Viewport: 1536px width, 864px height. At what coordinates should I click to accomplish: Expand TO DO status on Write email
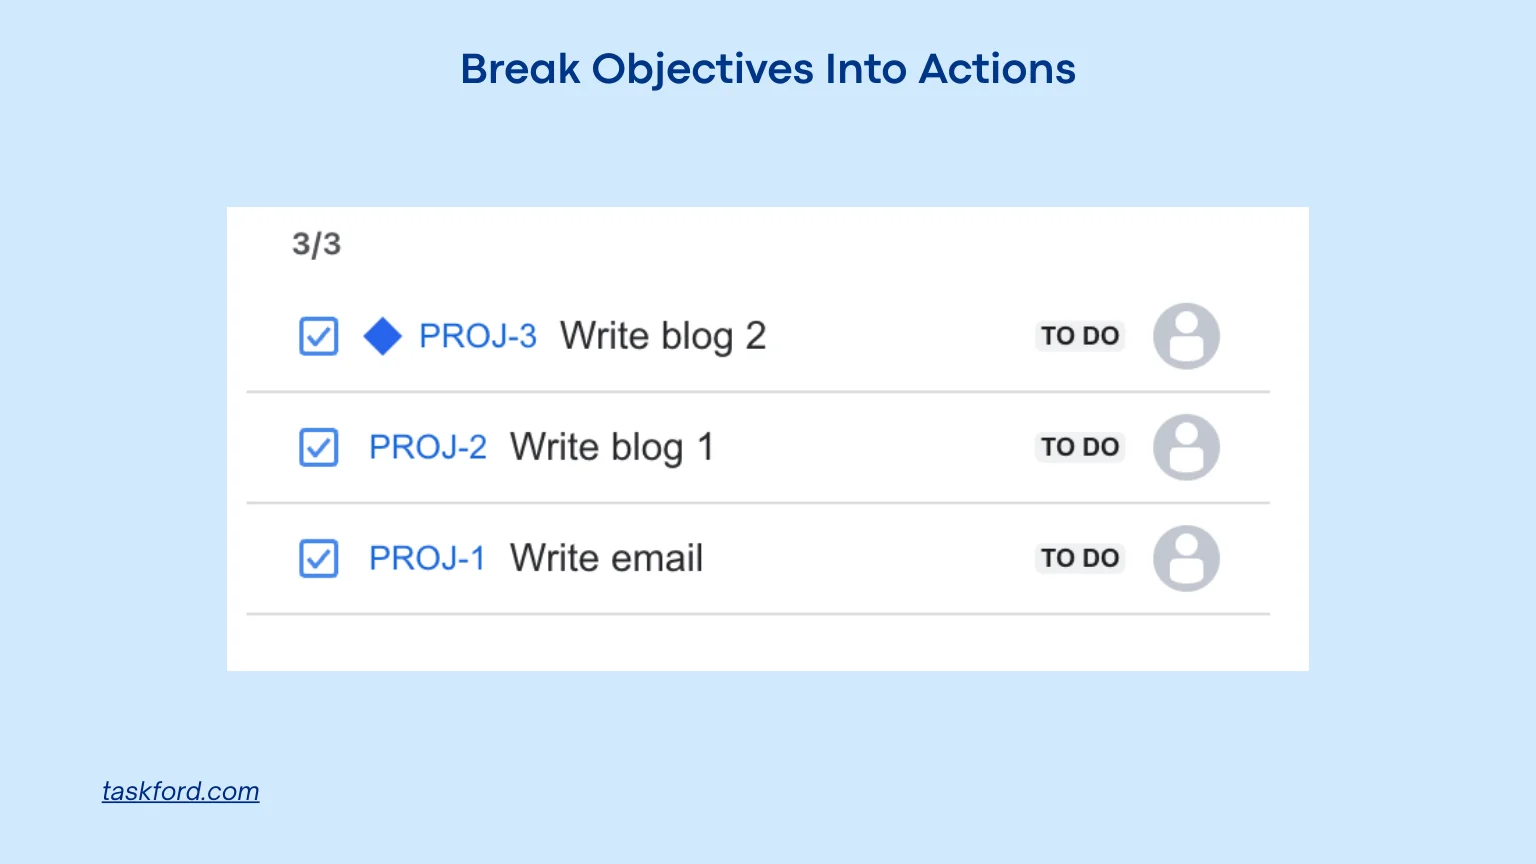pos(1079,558)
